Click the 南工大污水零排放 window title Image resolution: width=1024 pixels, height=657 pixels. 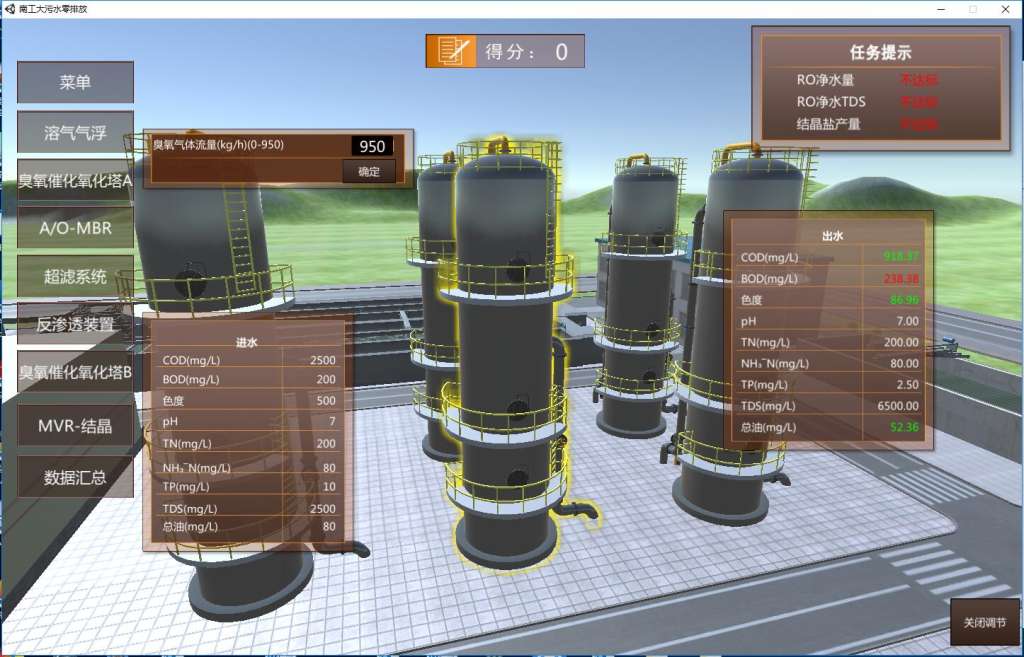53,9
